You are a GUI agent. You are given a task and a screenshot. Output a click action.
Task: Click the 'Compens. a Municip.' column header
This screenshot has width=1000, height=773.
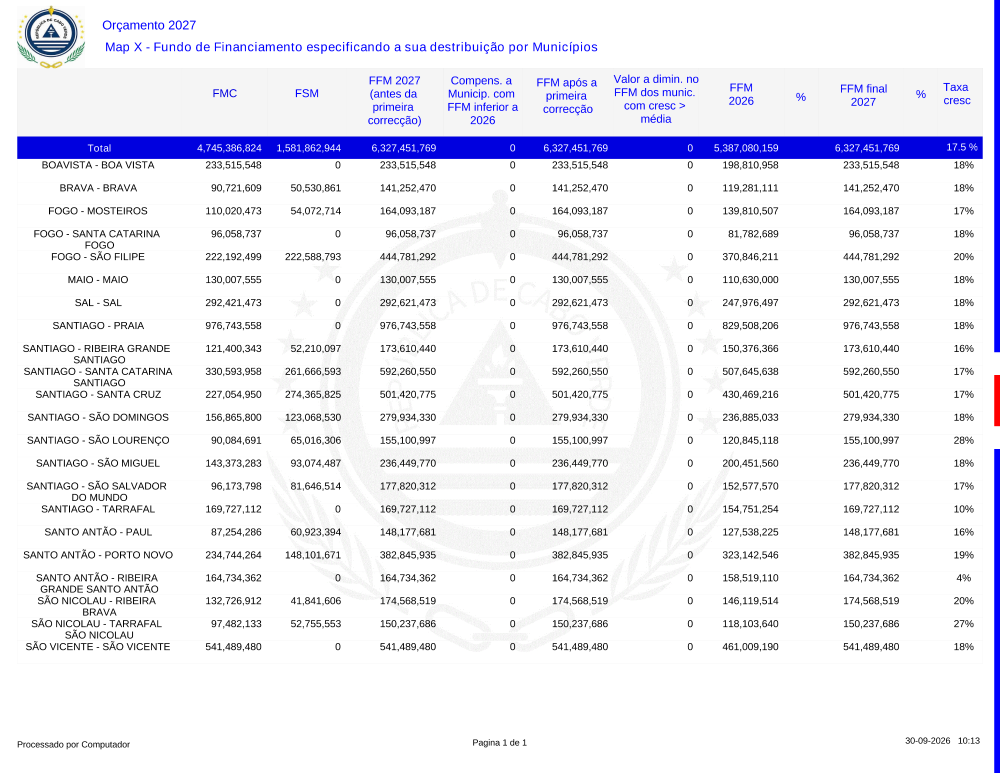[482, 100]
